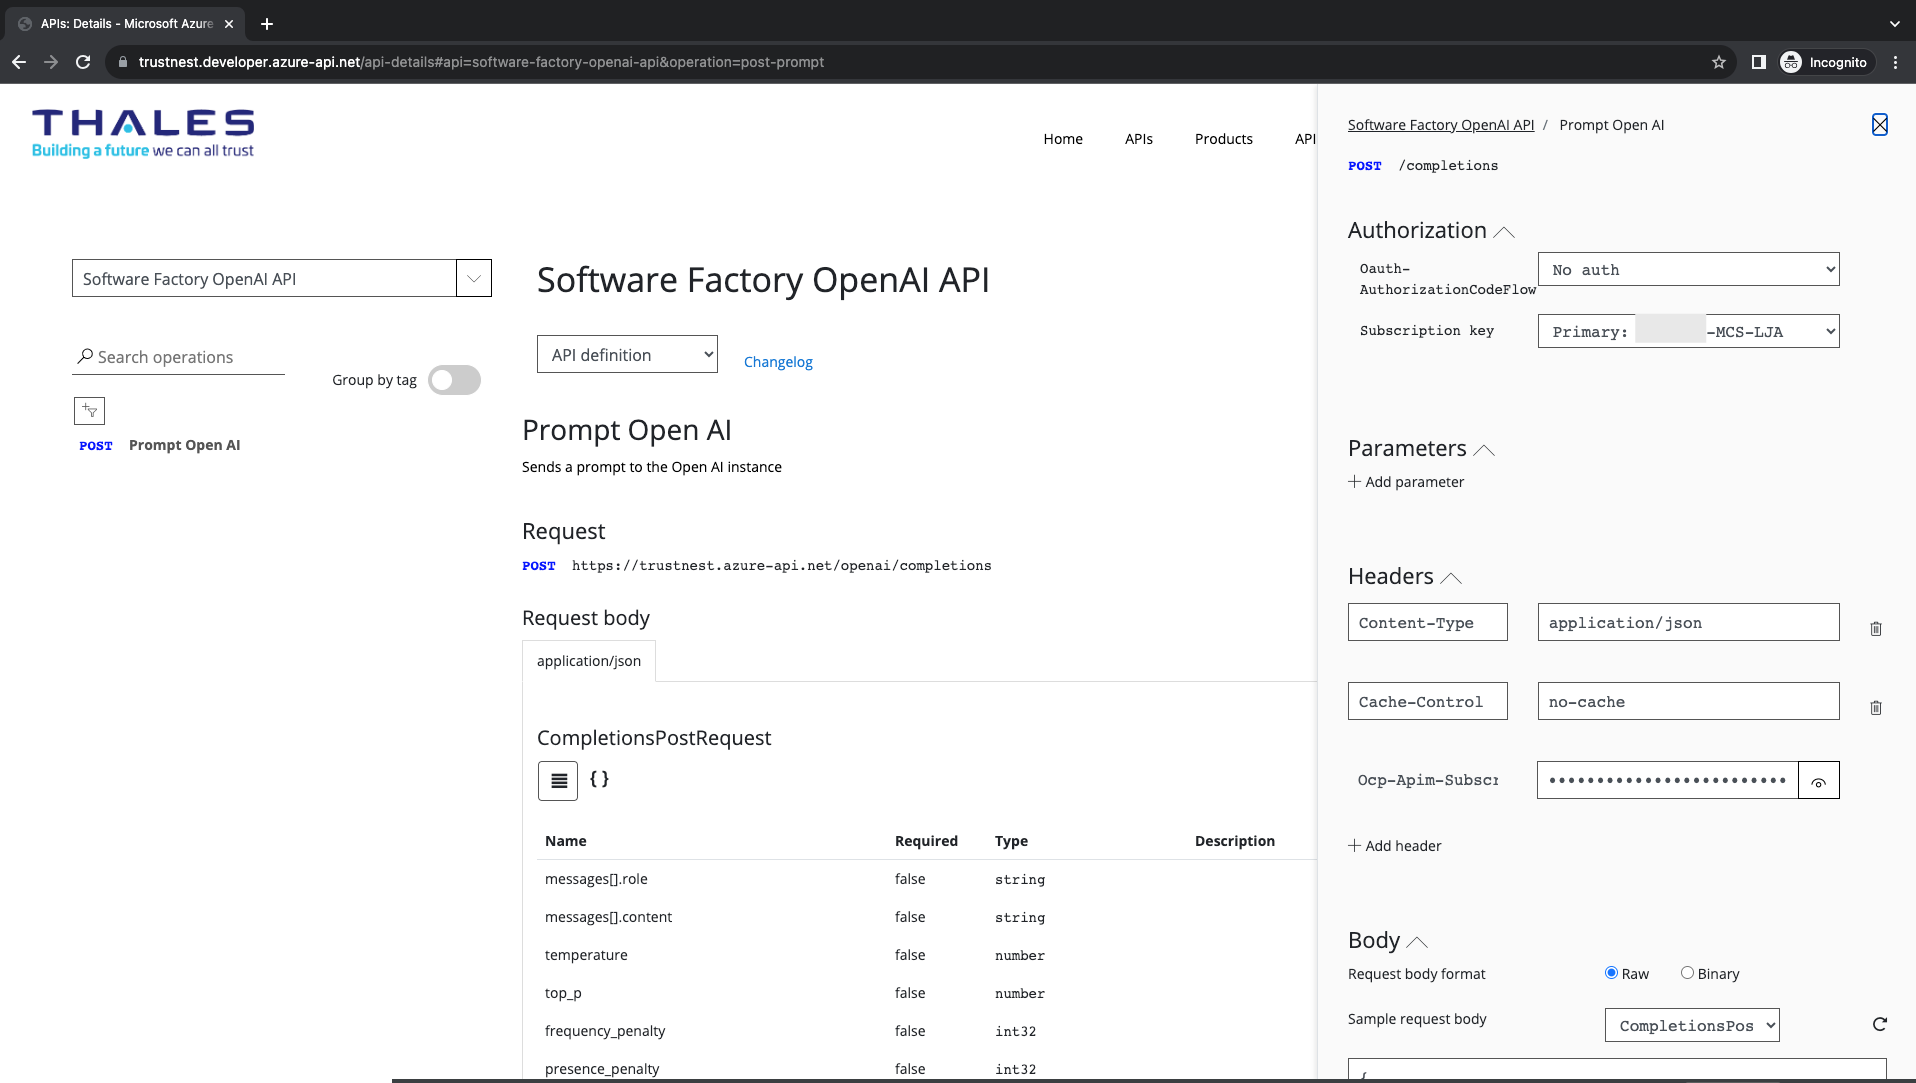Click Add parameter

pos(1406,482)
